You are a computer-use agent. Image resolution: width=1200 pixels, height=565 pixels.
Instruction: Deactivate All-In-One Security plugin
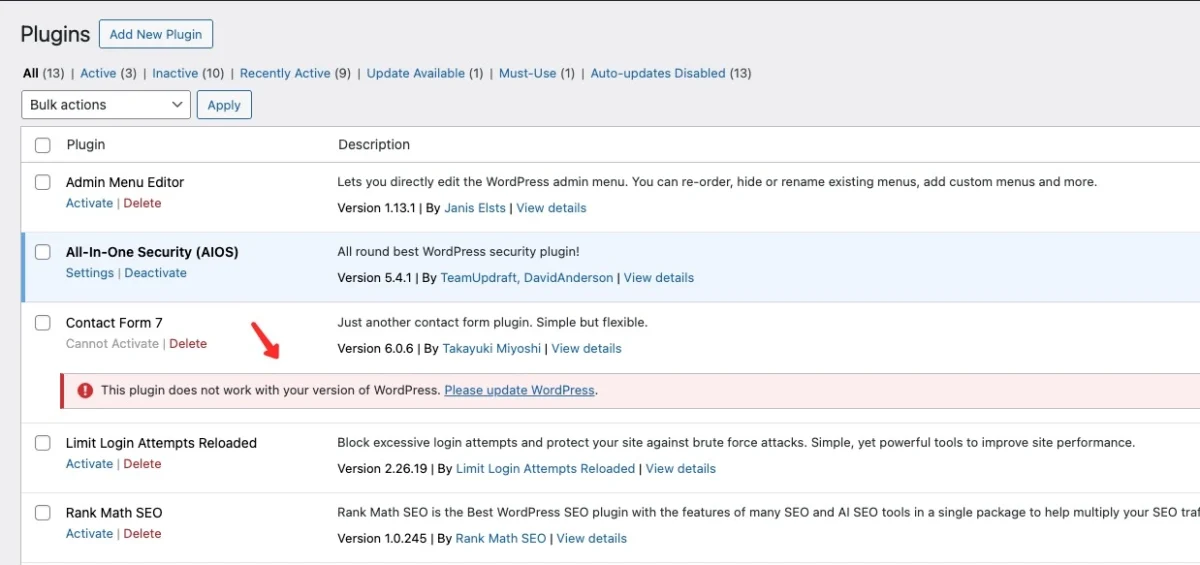(155, 273)
